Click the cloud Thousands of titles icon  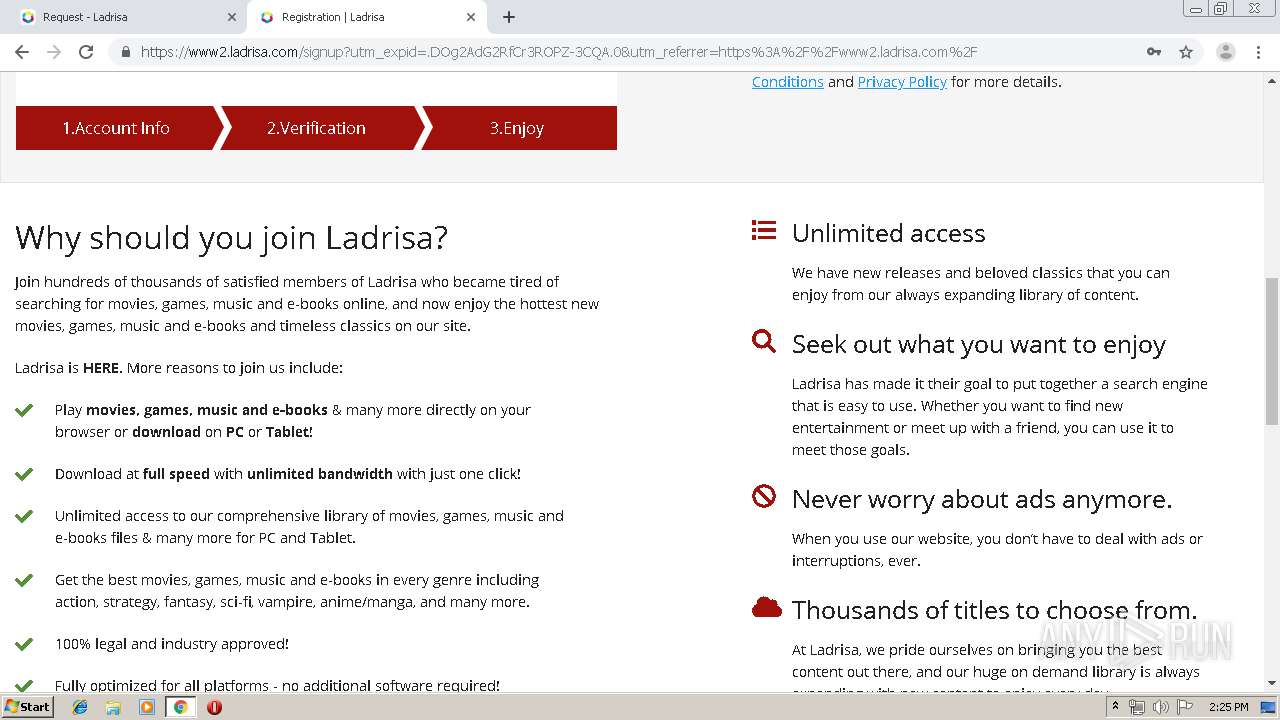click(x=766, y=607)
